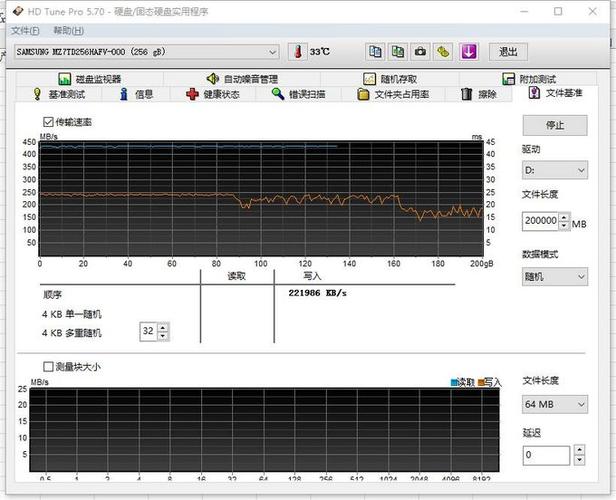Click the camera save screenshot icon
616x500 pixels.
click(420, 51)
